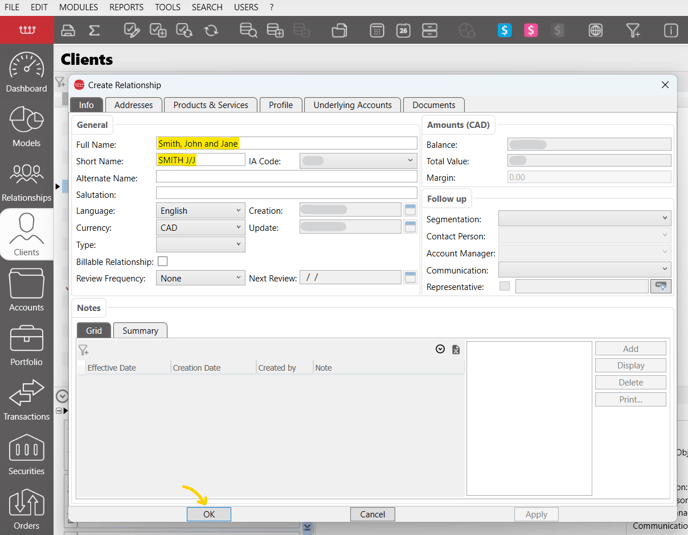The width and height of the screenshot is (688, 535).
Task: Switch to the Summary notes tab
Action: [x=140, y=331]
